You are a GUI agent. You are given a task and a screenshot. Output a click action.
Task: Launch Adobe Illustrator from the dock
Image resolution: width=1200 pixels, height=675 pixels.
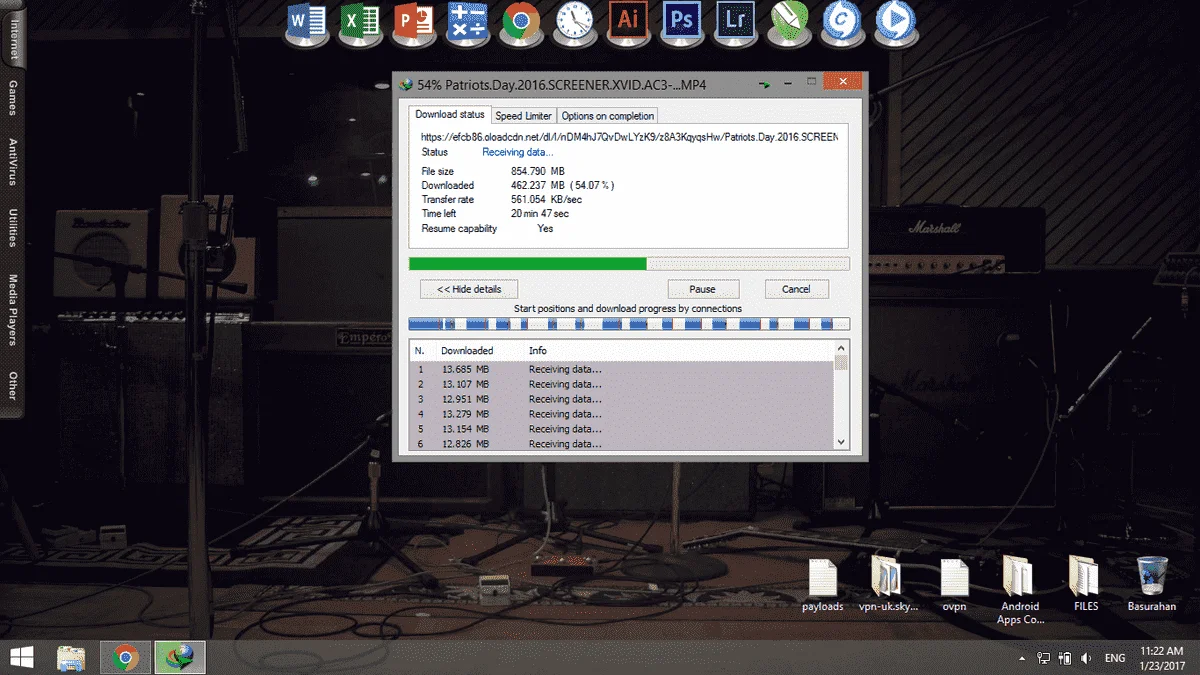(x=629, y=20)
